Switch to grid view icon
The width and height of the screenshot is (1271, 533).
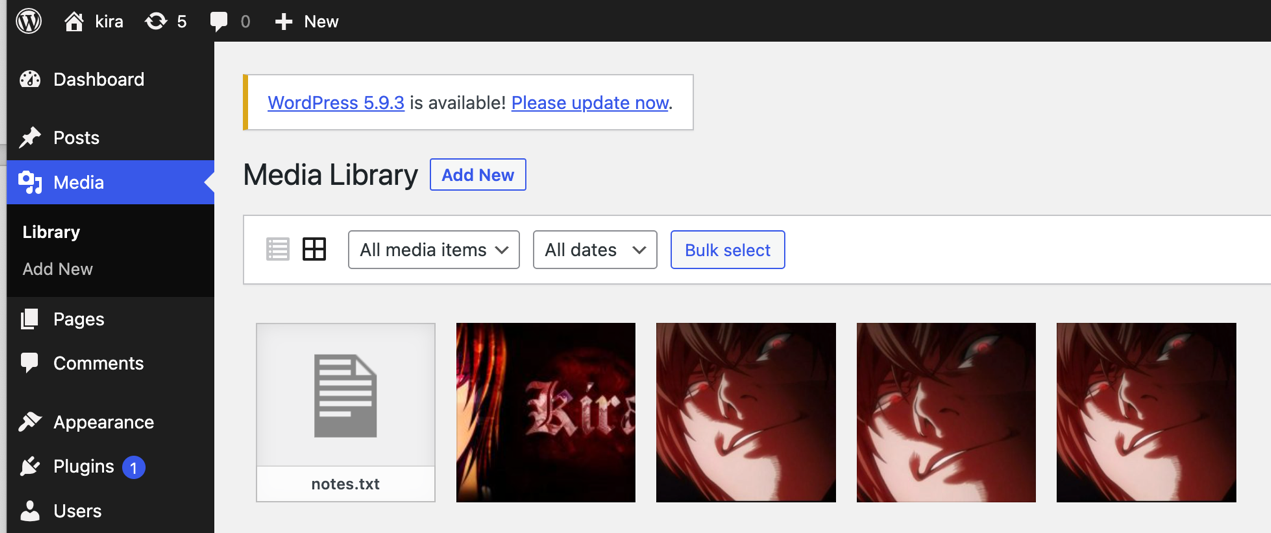314,249
